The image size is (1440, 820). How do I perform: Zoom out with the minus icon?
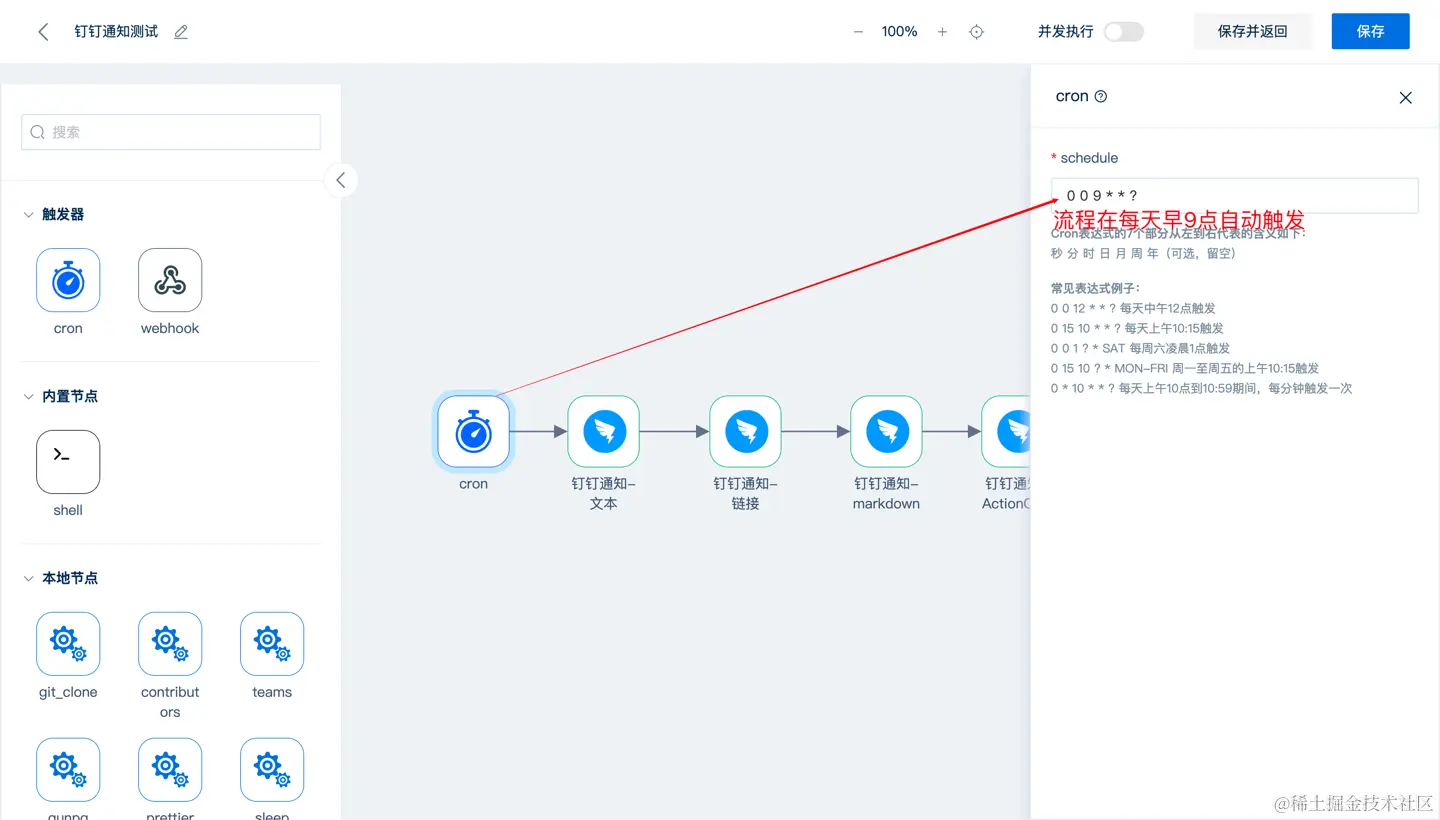[x=858, y=32]
